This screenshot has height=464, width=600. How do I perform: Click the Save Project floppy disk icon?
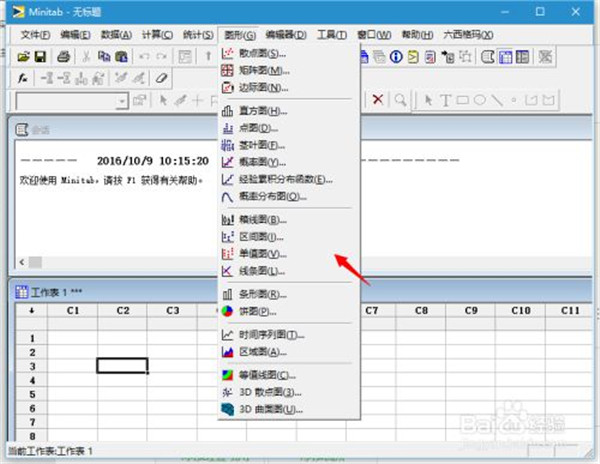click(x=40, y=57)
